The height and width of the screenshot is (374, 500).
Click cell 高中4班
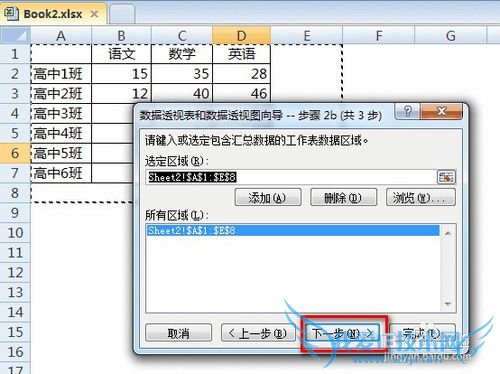61,133
